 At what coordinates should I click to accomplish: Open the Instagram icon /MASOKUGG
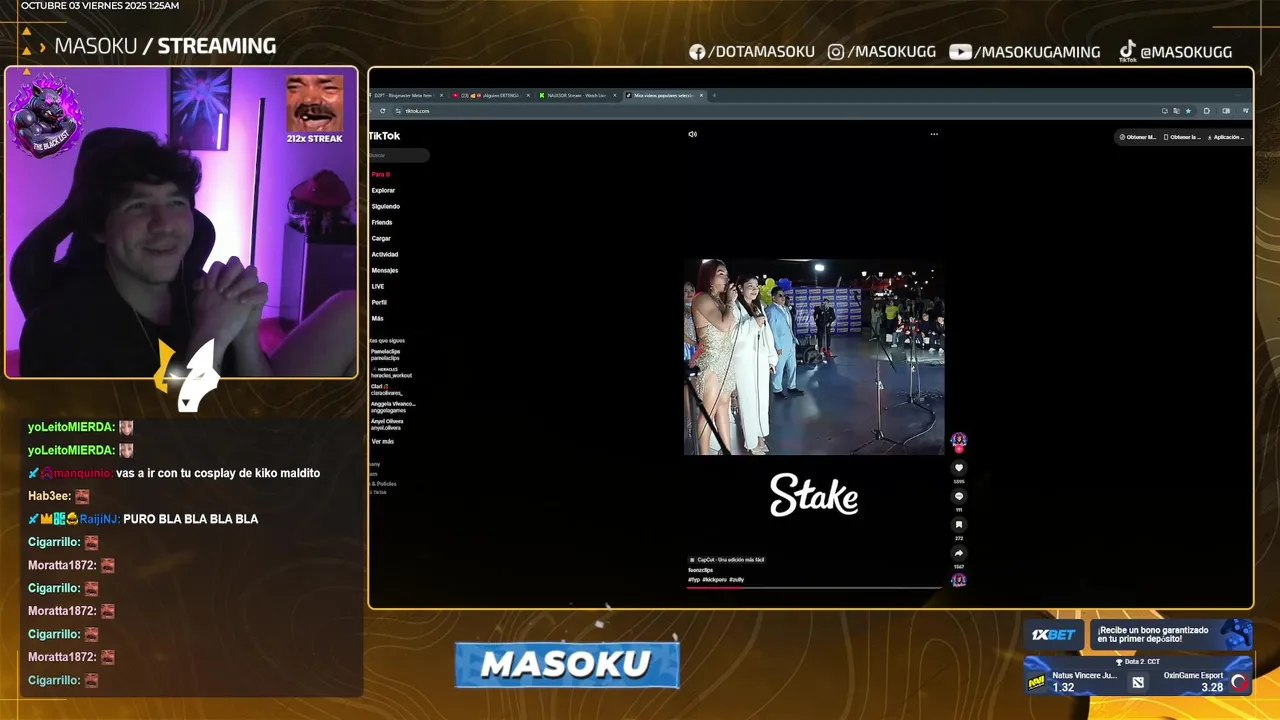pyautogui.click(x=836, y=52)
